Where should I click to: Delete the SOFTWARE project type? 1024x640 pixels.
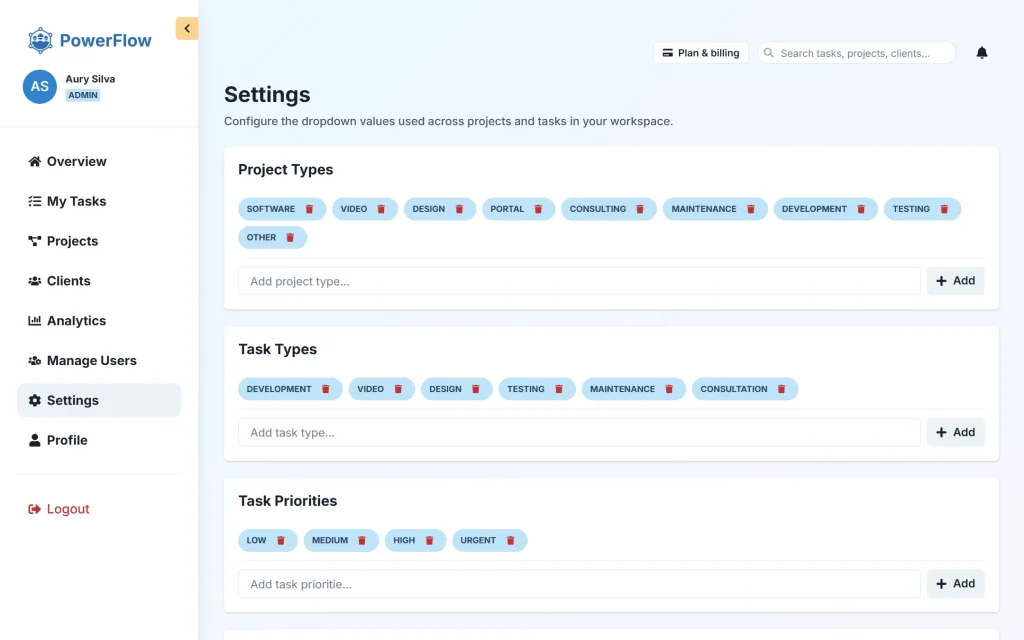[x=310, y=209]
